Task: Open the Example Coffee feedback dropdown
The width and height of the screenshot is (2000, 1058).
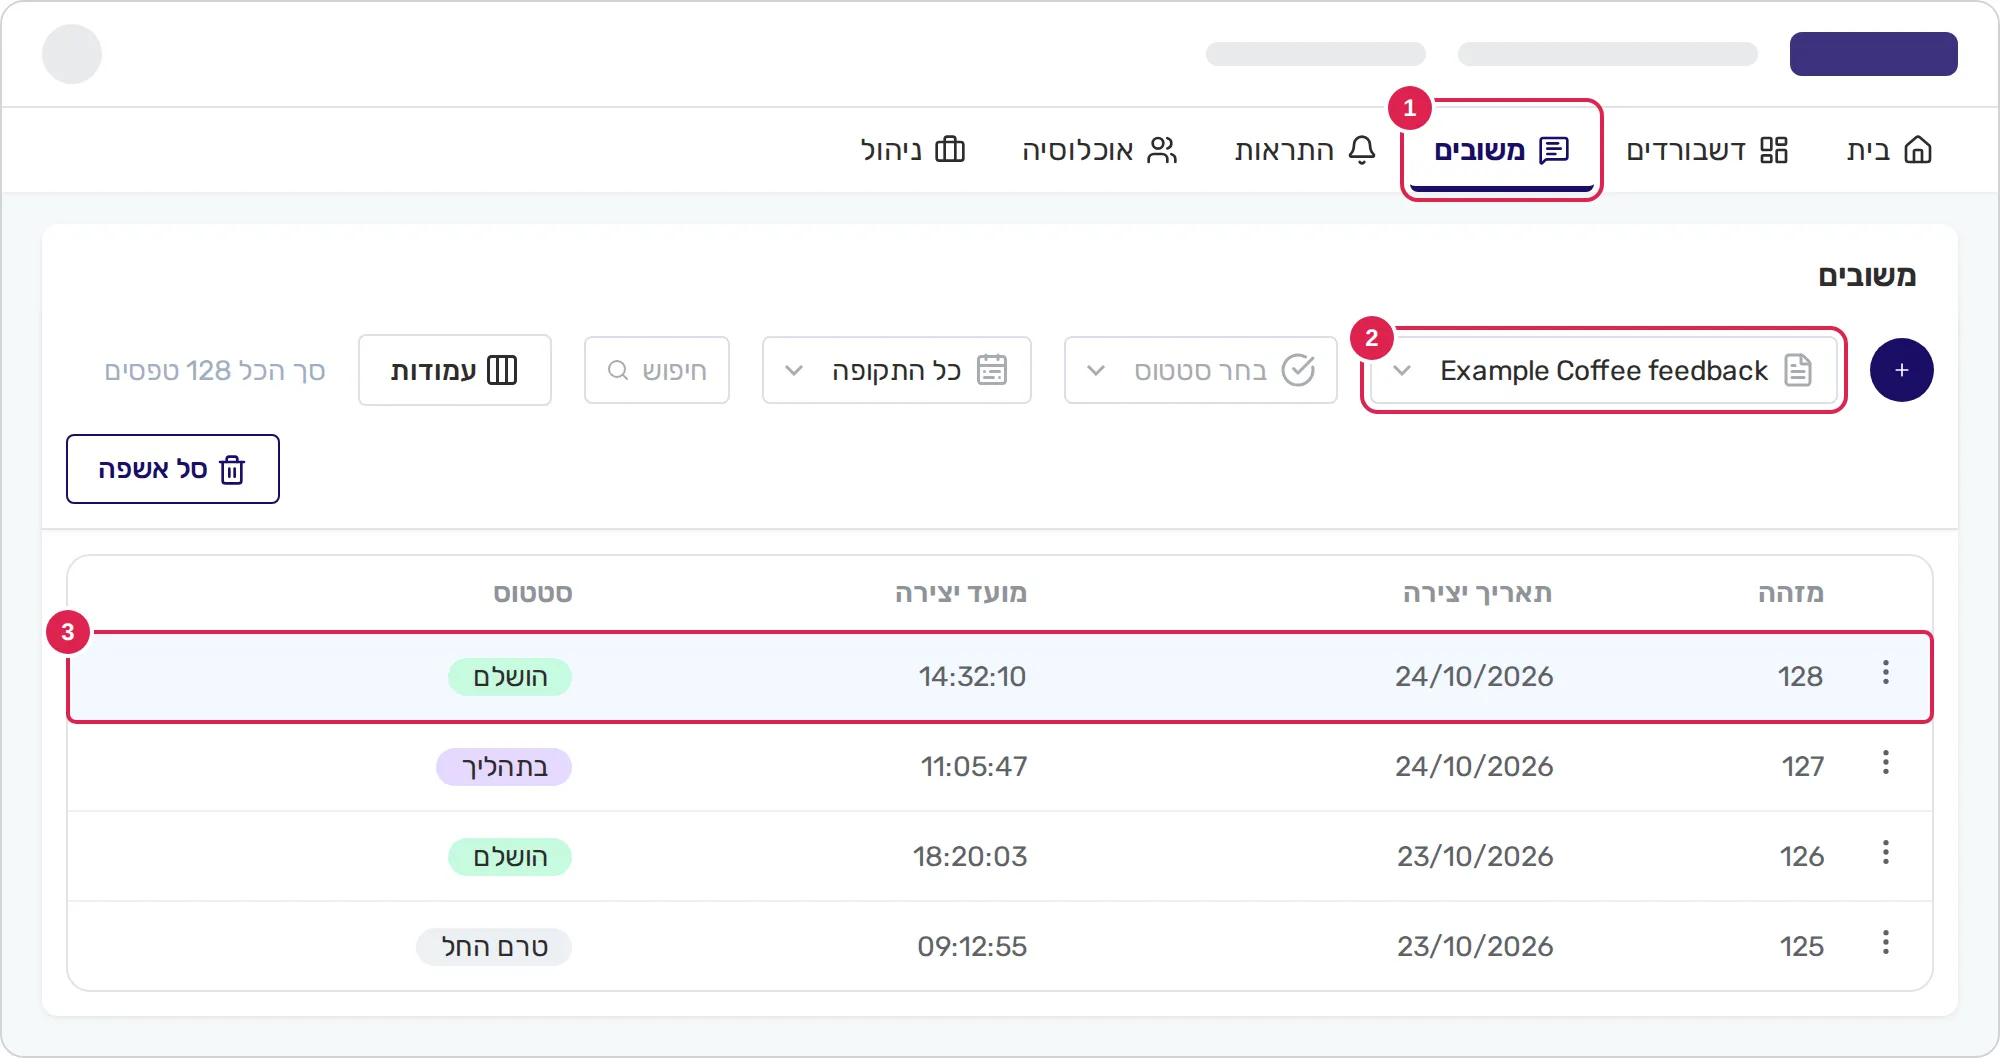Action: pos(1603,370)
